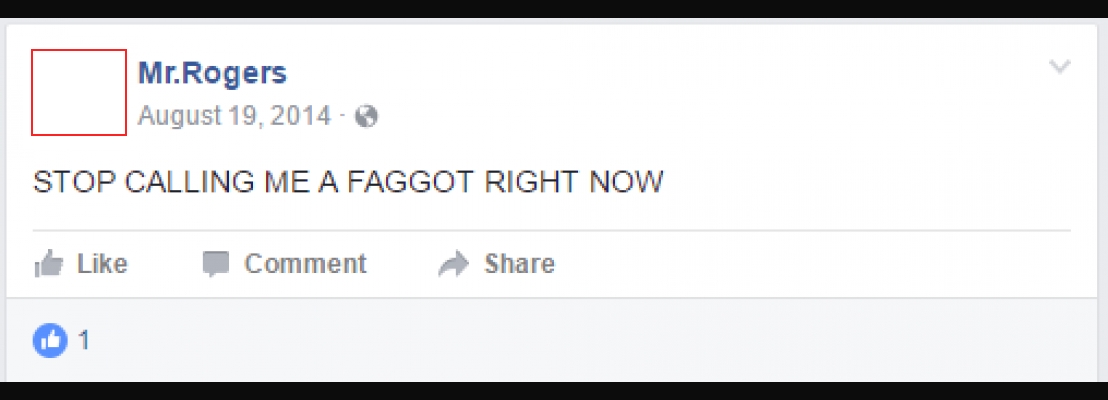Click the black bar above the post
Screen dimensions: 1108x400
(554, 8)
